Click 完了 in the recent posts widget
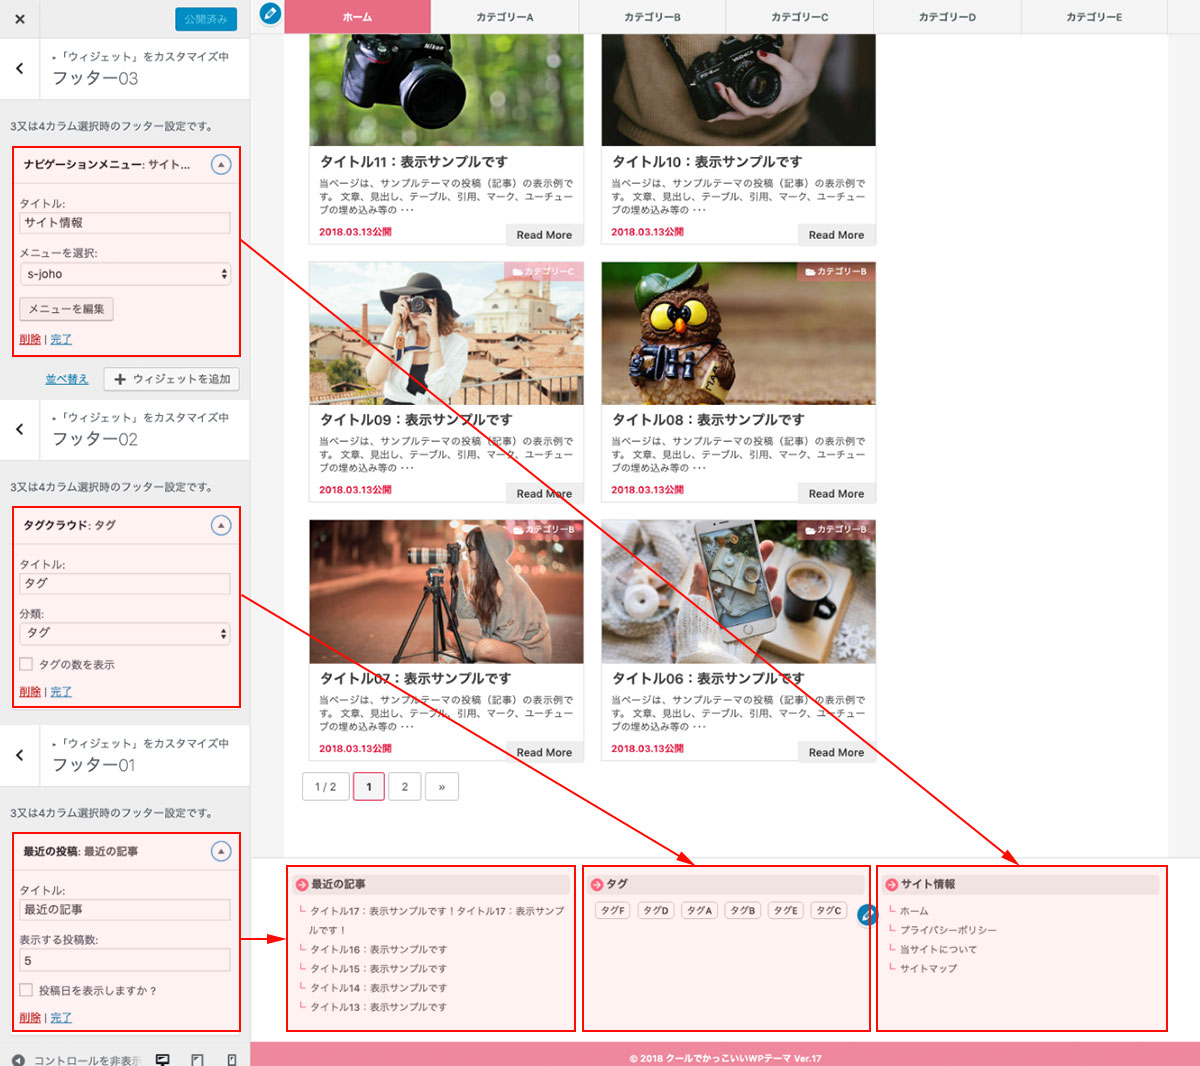The width and height of the screenshot is (1200, 1066). click(x=61, y=1017)
